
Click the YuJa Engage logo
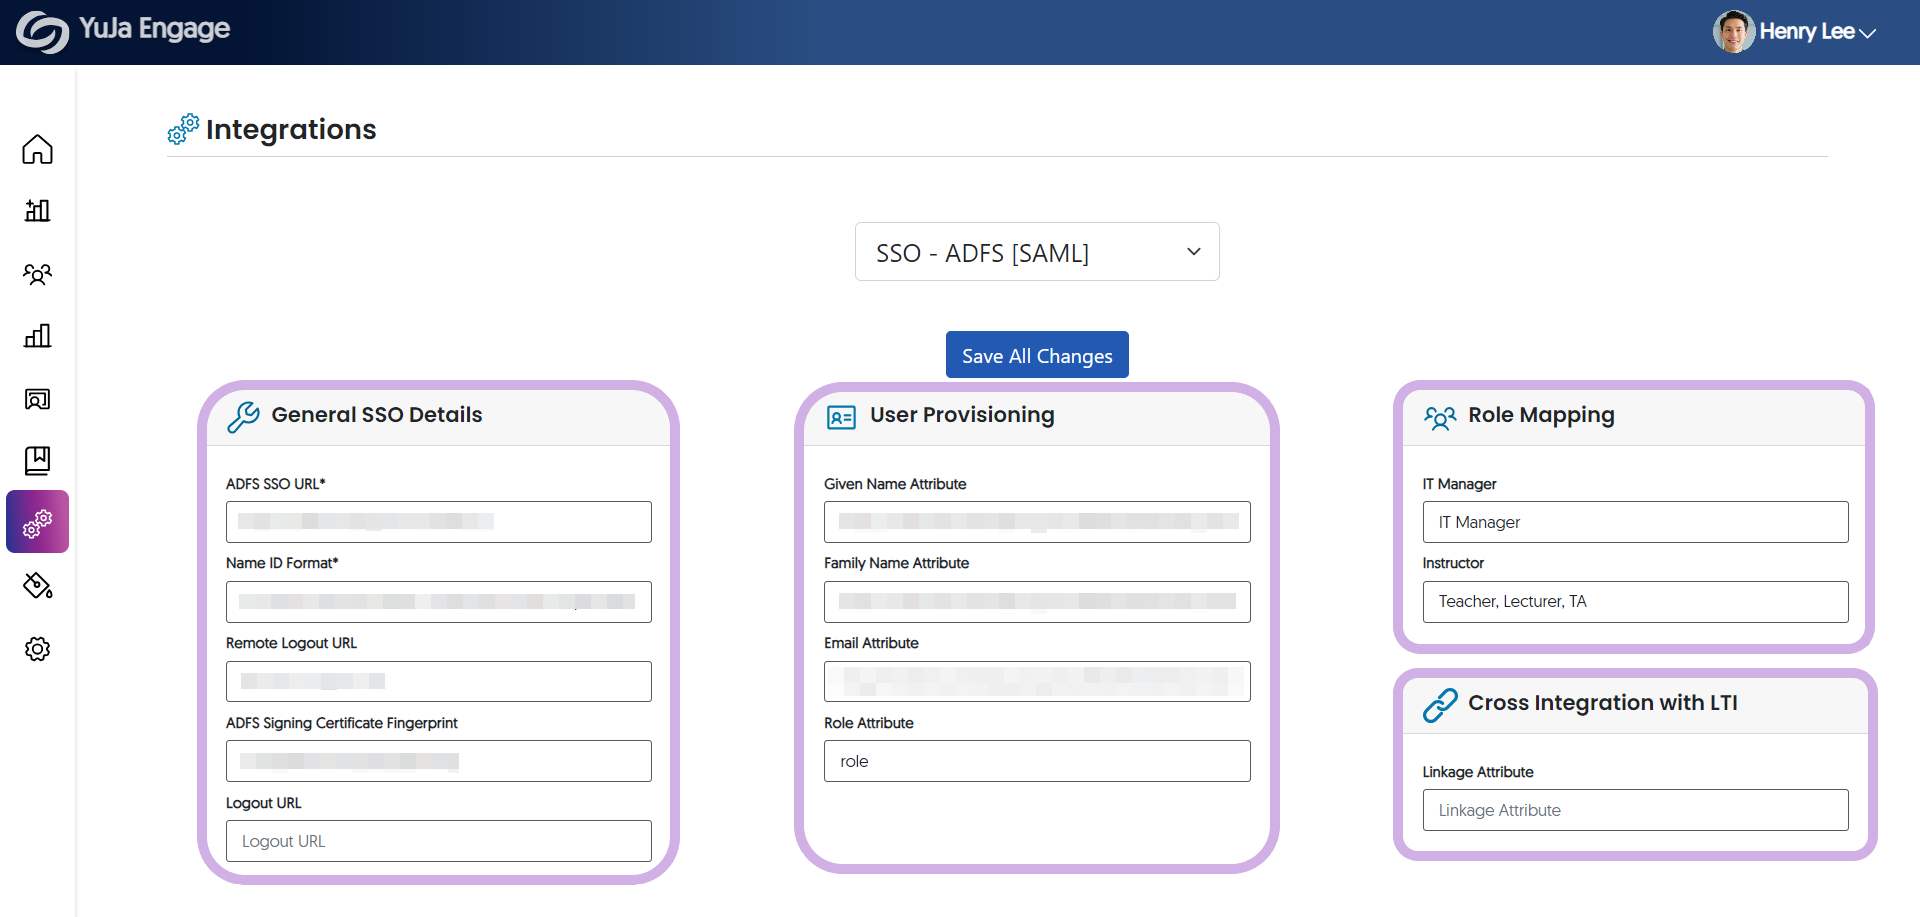(x=123, y=31)
